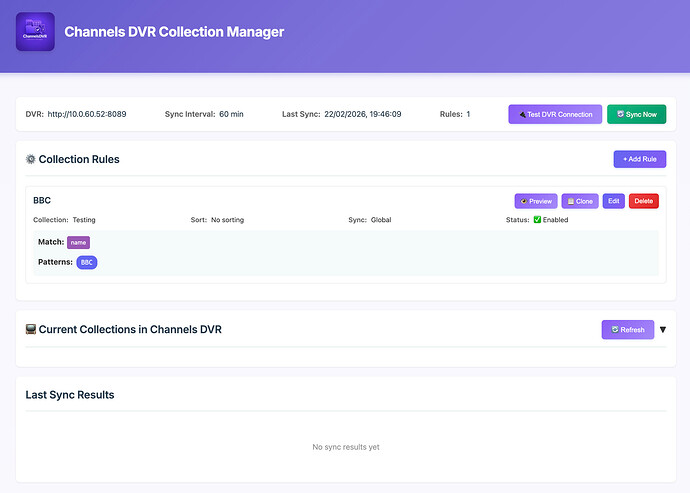Edit the BBC rule

(x=614, y=201)
